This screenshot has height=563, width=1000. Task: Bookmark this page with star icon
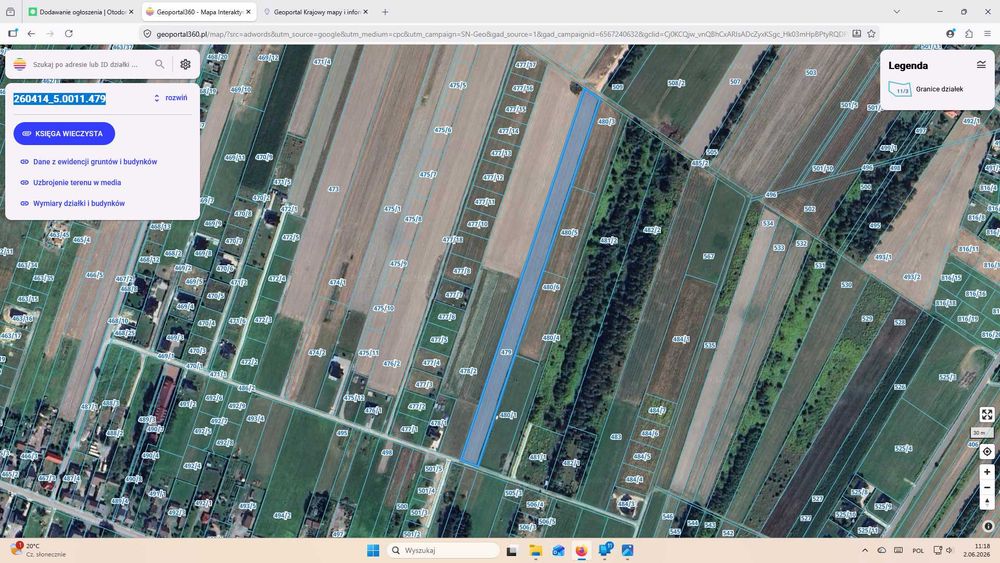point(871,33)
